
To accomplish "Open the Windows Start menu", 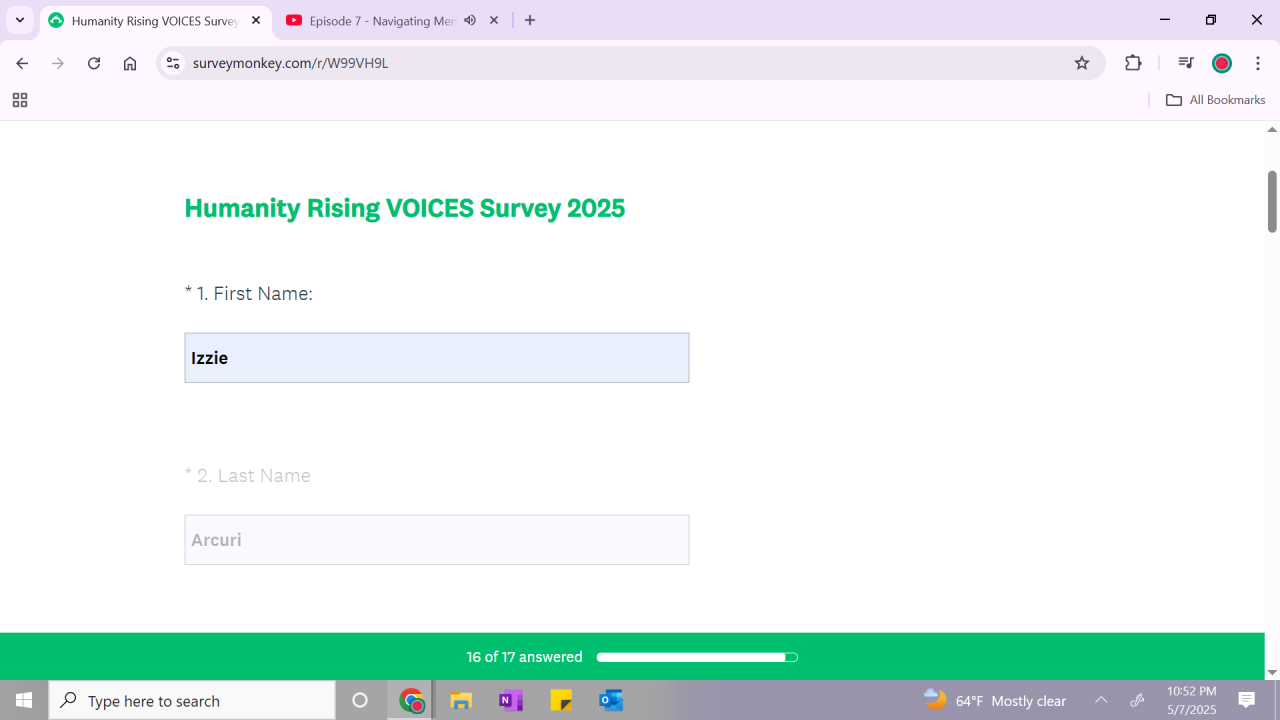I will [x=24, y=701].
